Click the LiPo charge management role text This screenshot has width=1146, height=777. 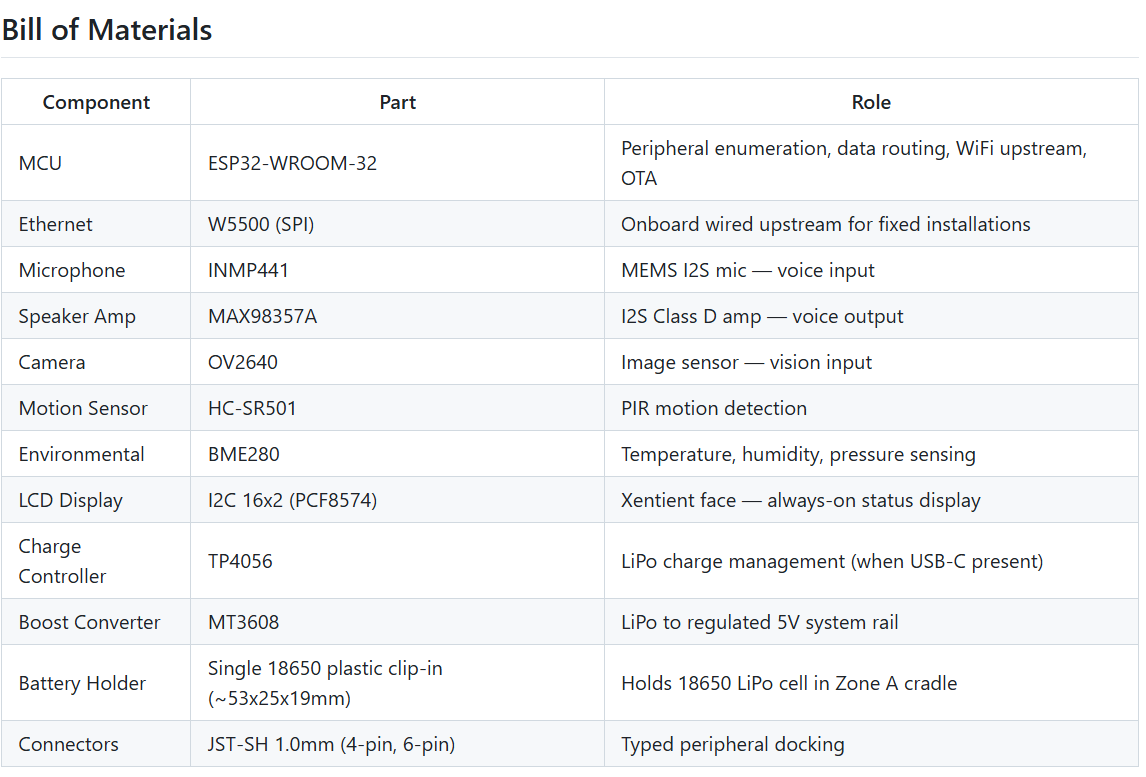832,561
